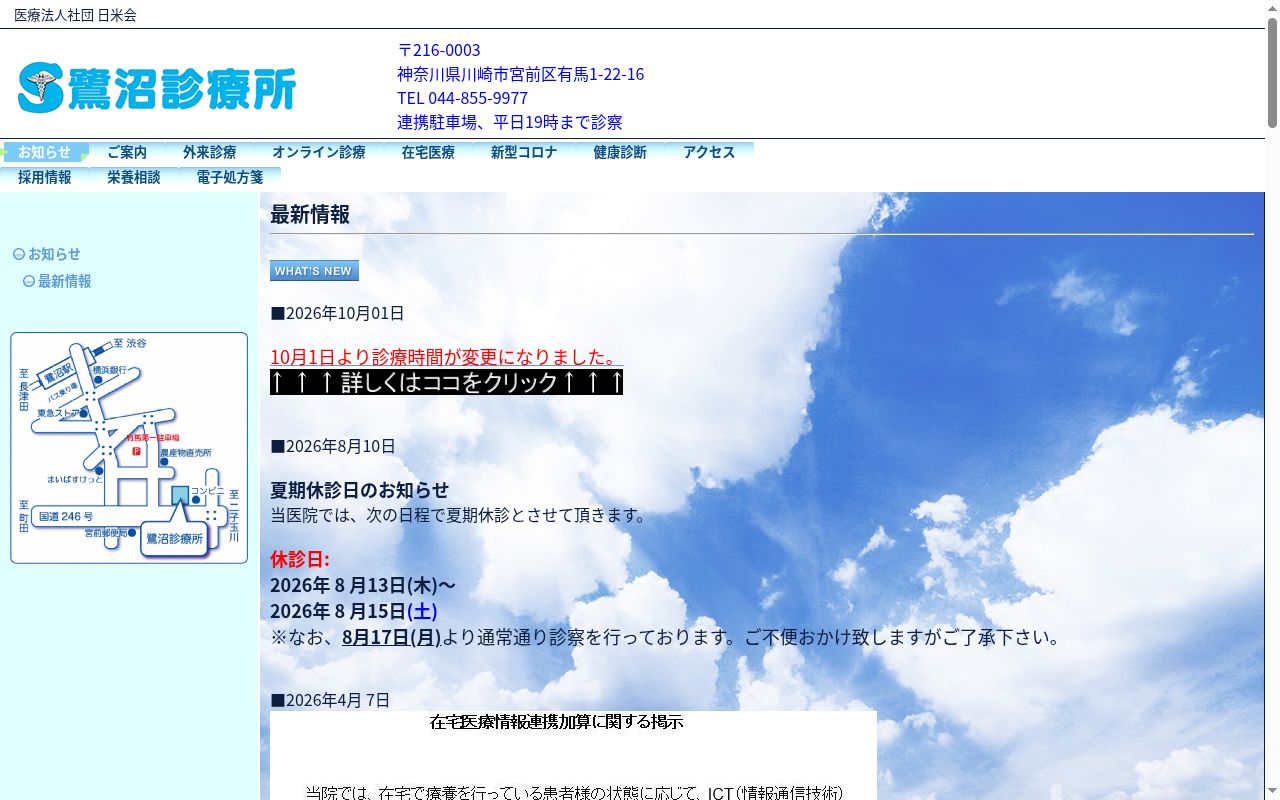This screenshot has width=1280, height=800.
Task: Click the 2026年 8 月13日(木)～ text
Action: point(363,585)
